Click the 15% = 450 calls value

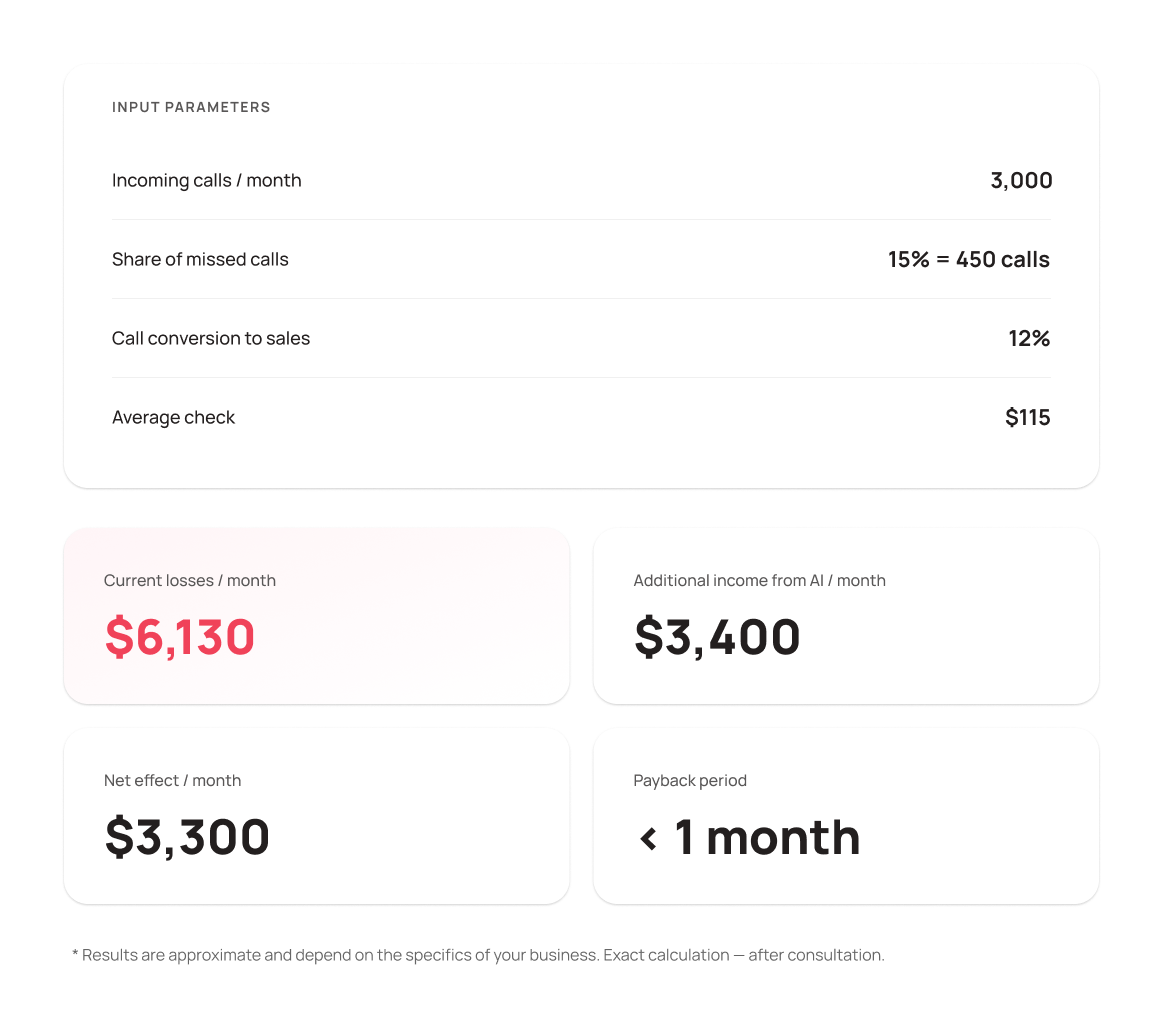(x=968, y=260)
